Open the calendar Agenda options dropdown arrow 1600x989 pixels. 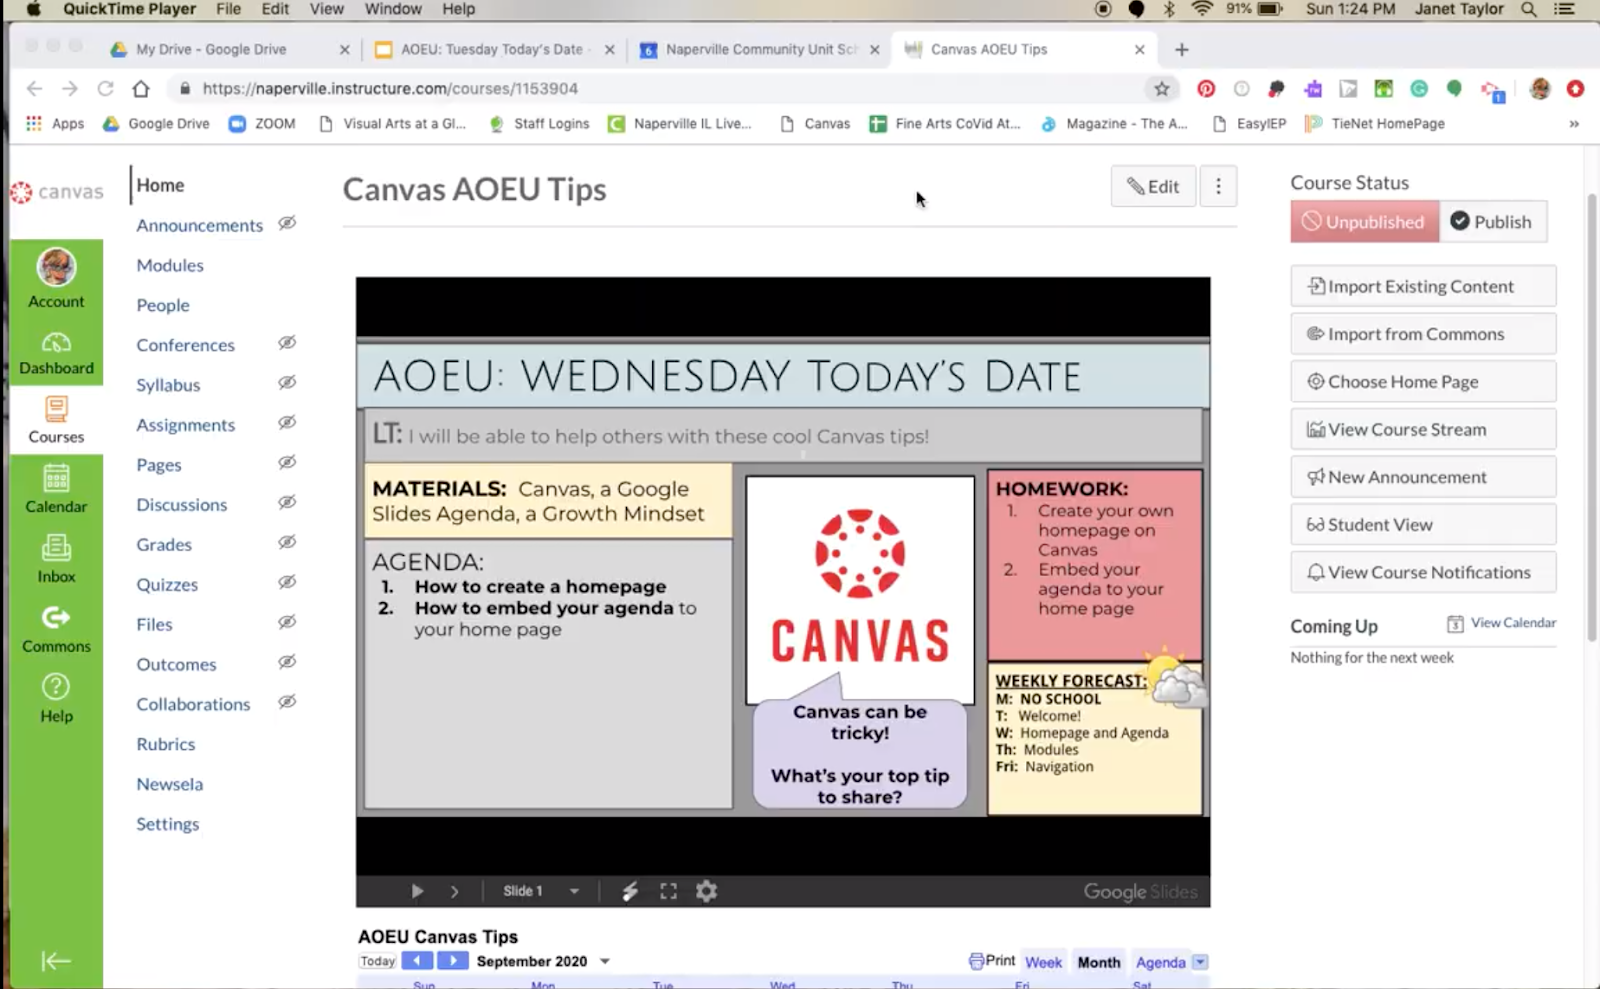click(1200, 962)
